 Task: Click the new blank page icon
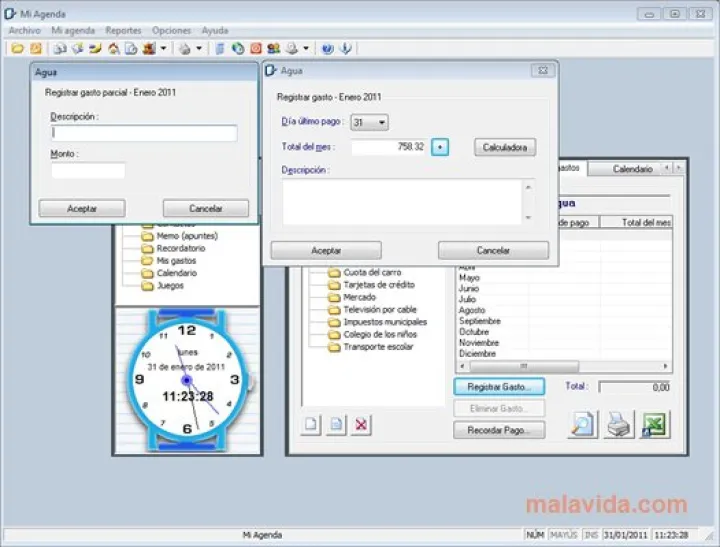(312, 425)
